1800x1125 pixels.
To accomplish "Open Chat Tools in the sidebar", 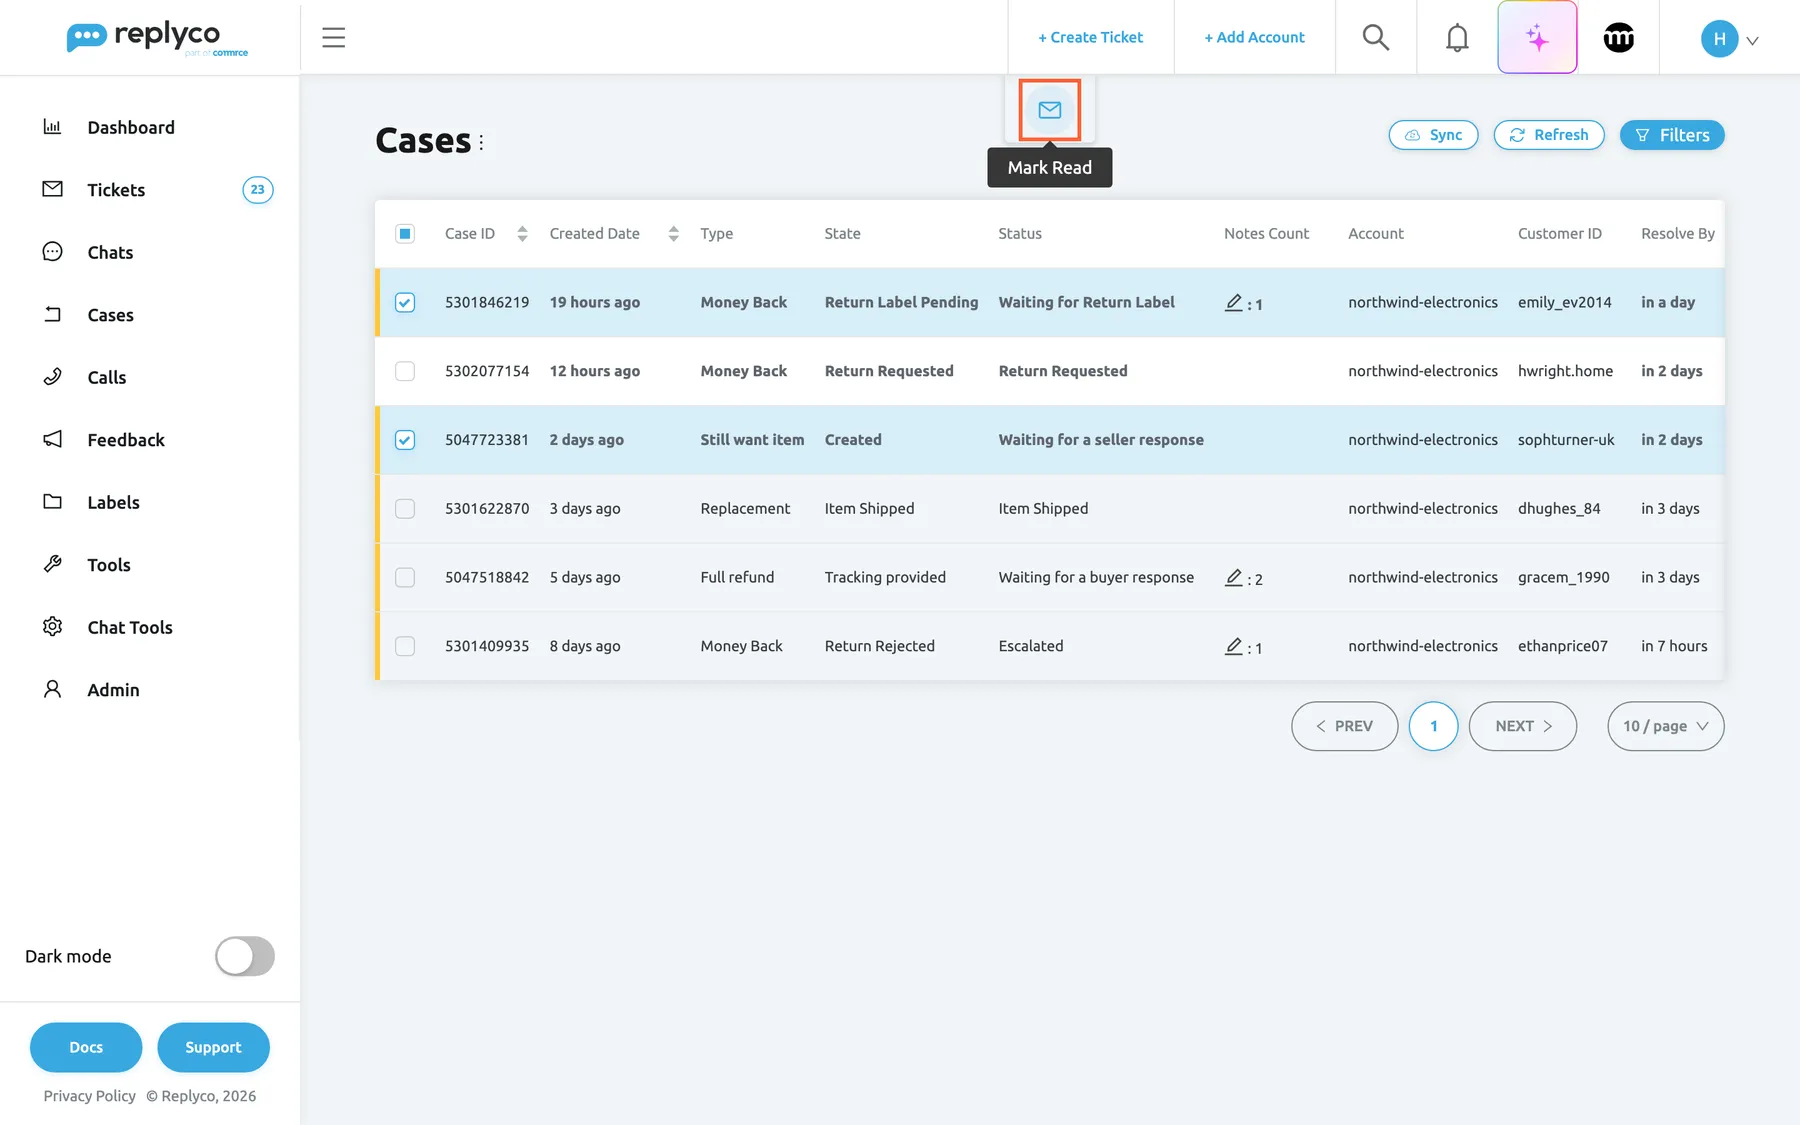I will pyautogui.click(x=130, y=627).
